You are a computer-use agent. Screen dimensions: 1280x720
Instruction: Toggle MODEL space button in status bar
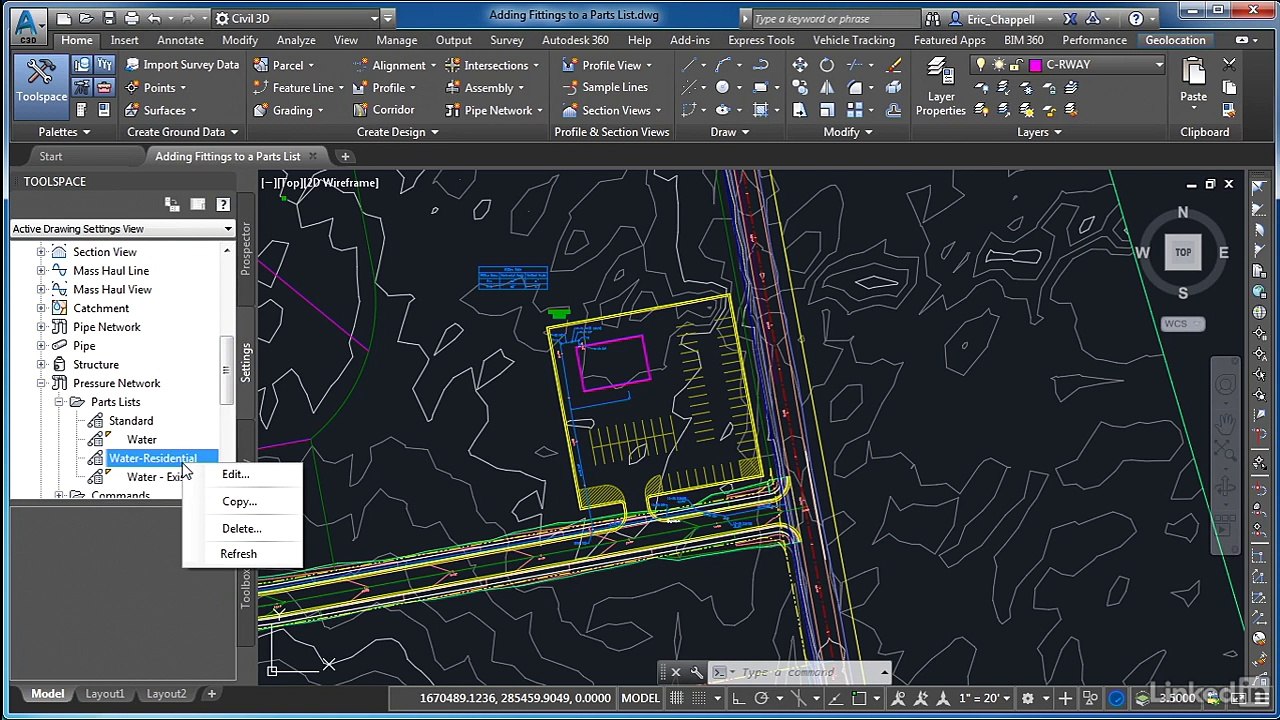pos(640,698)
